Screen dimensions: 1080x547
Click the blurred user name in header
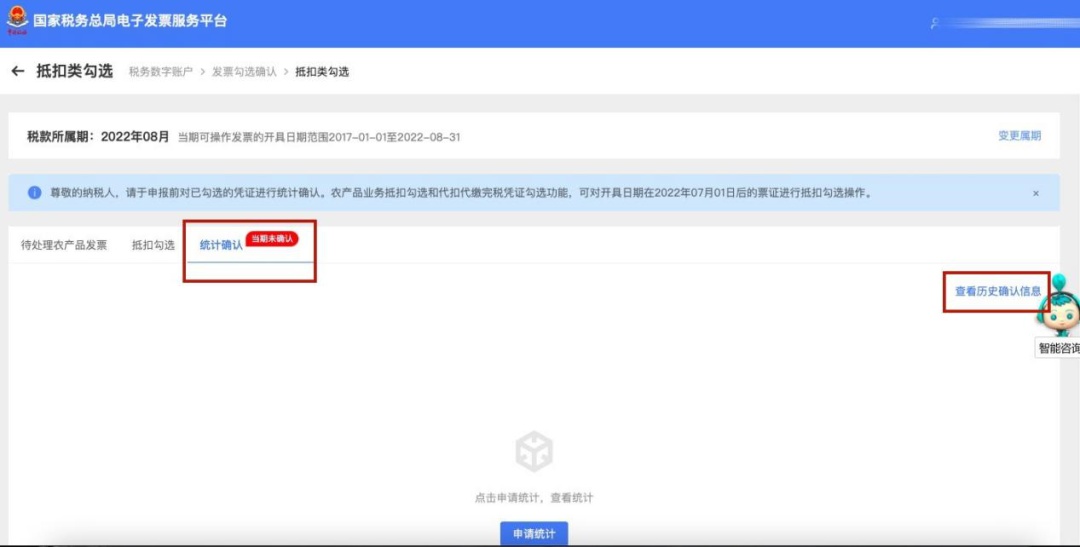(x=1012, y=23)
